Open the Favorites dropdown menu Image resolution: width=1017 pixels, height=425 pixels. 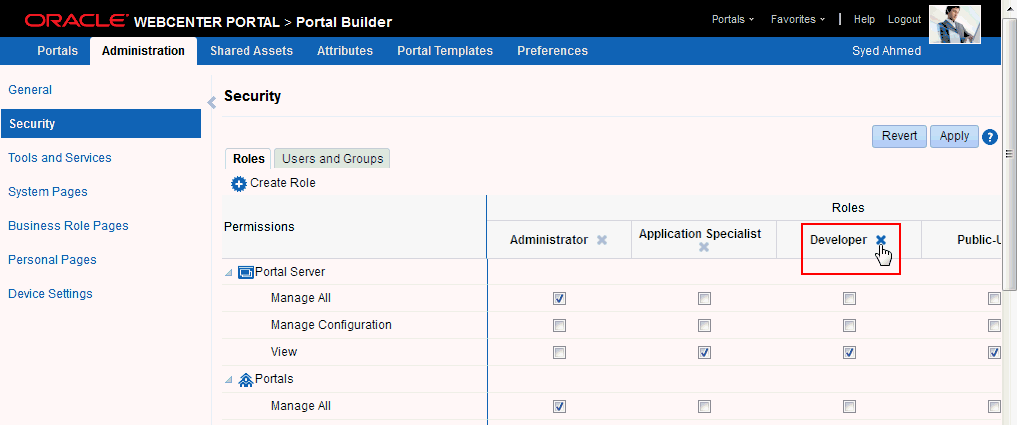pyautogui.click(x=798, y=19)
